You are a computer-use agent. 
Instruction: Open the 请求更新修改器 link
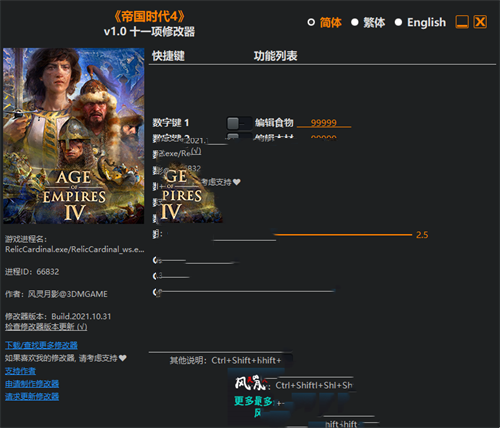[x=32, y=396]
